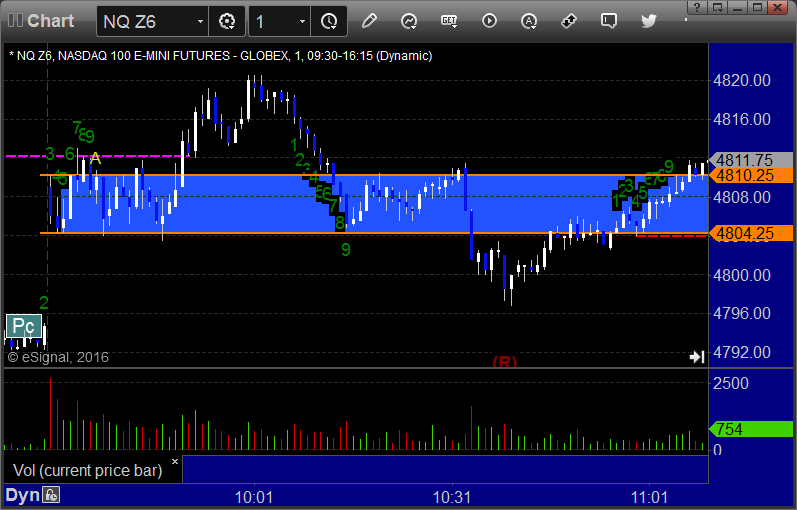This screenshot has width=797, height=510.
Task: Share chart via Twitter bird icon
Action: pyautogui.click(x=649, y=21)
